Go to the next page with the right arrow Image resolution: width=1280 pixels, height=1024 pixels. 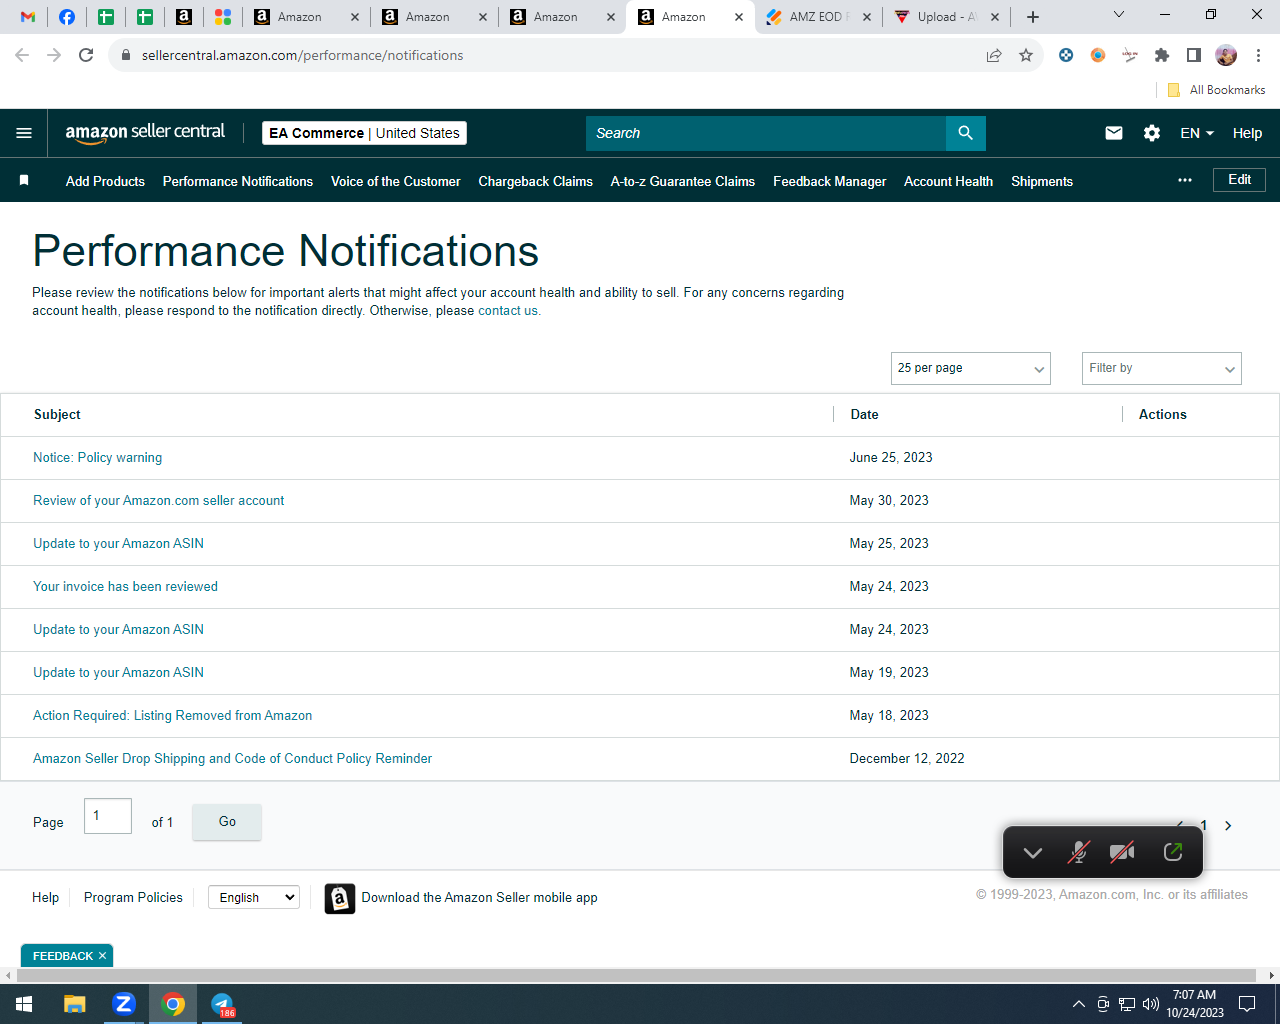pyautogui.click(x=1228, y=826)
